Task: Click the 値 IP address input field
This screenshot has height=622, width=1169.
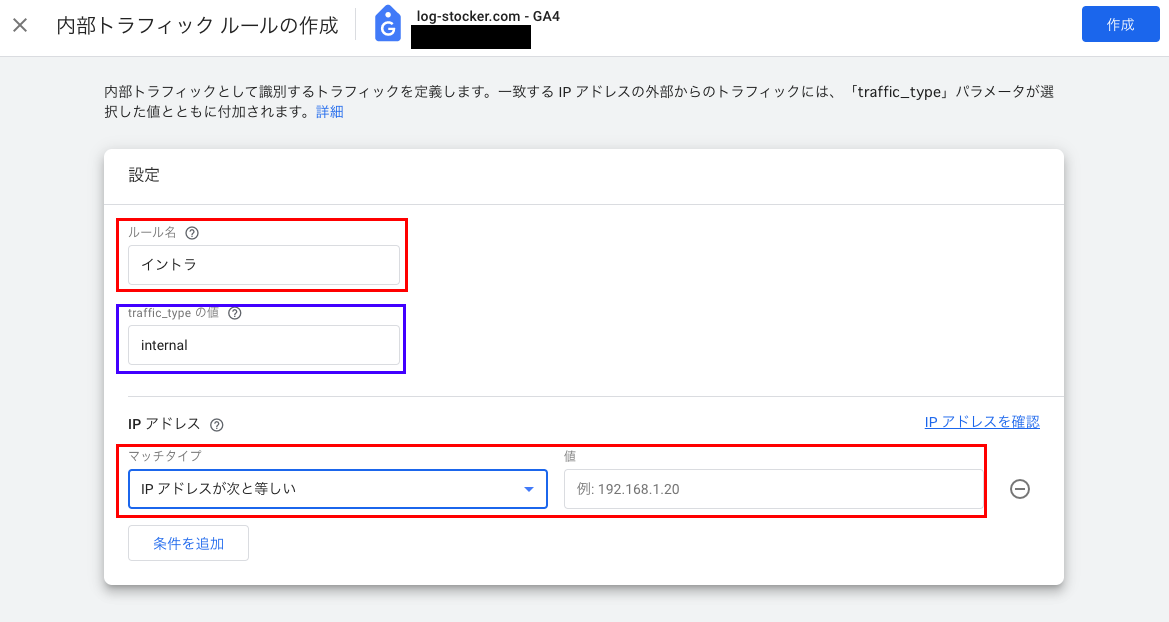Action: tap(774, 489)
